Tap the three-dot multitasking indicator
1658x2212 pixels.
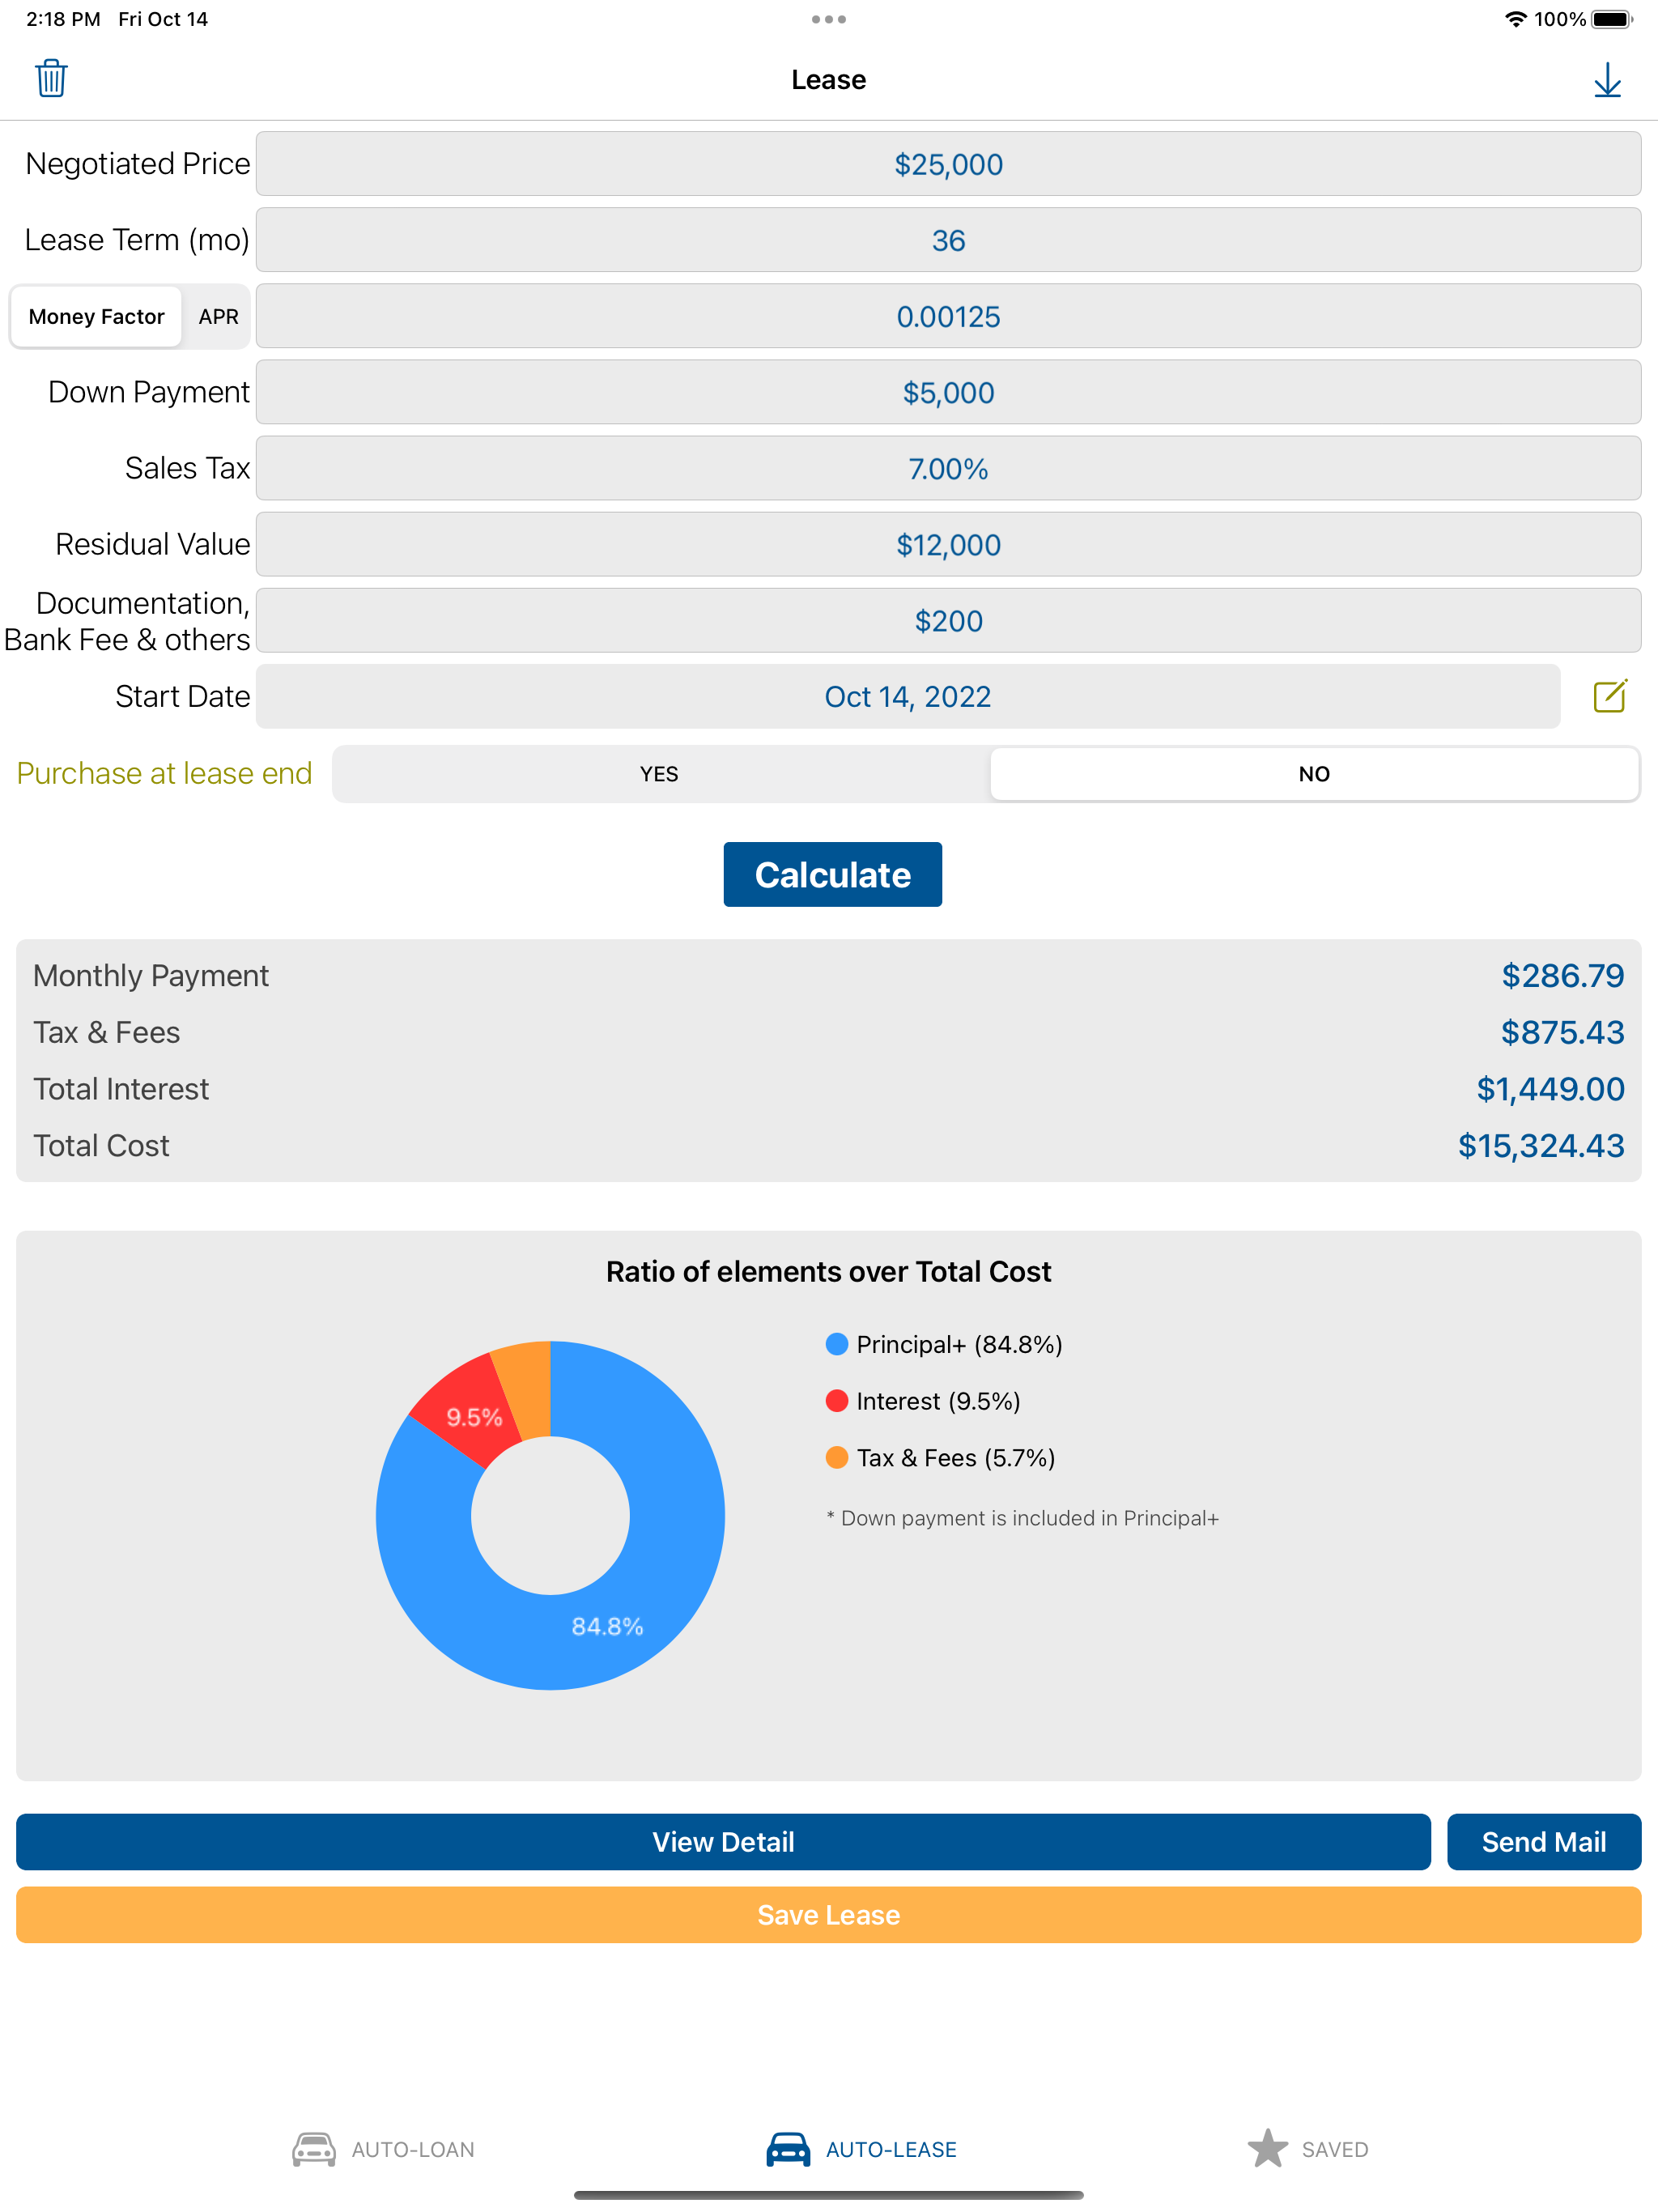click(x=828, y=19)
